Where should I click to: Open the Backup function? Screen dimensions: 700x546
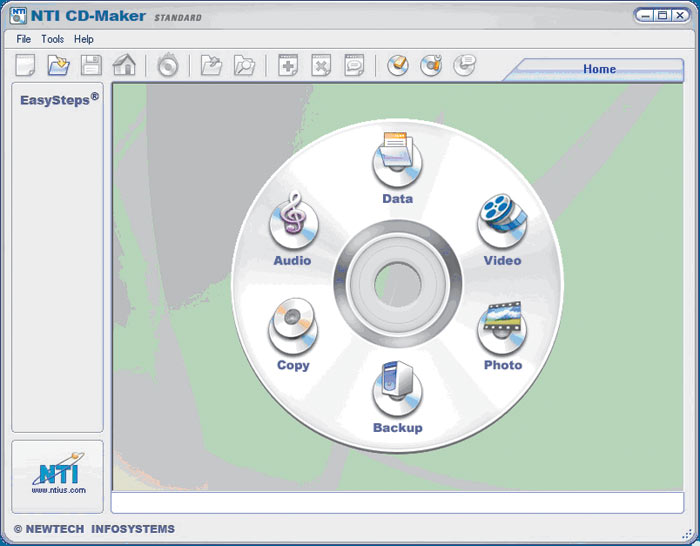click(397, 388)
